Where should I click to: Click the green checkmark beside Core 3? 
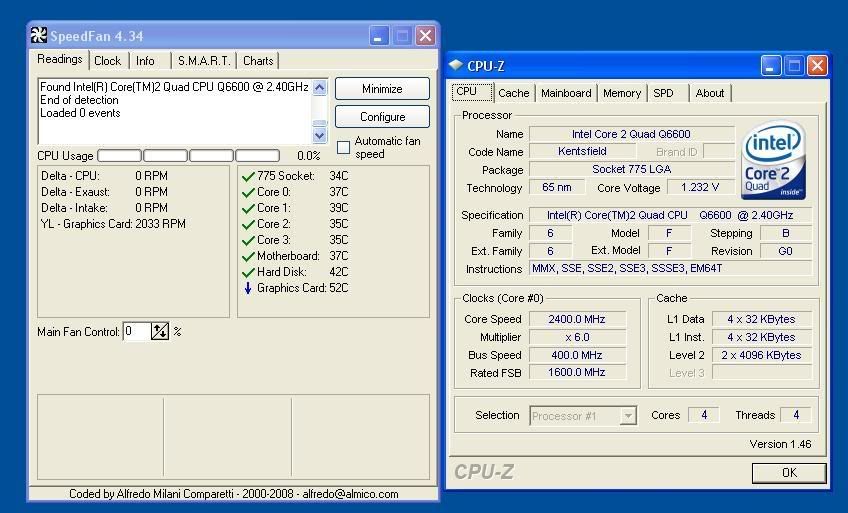point(248,240)
